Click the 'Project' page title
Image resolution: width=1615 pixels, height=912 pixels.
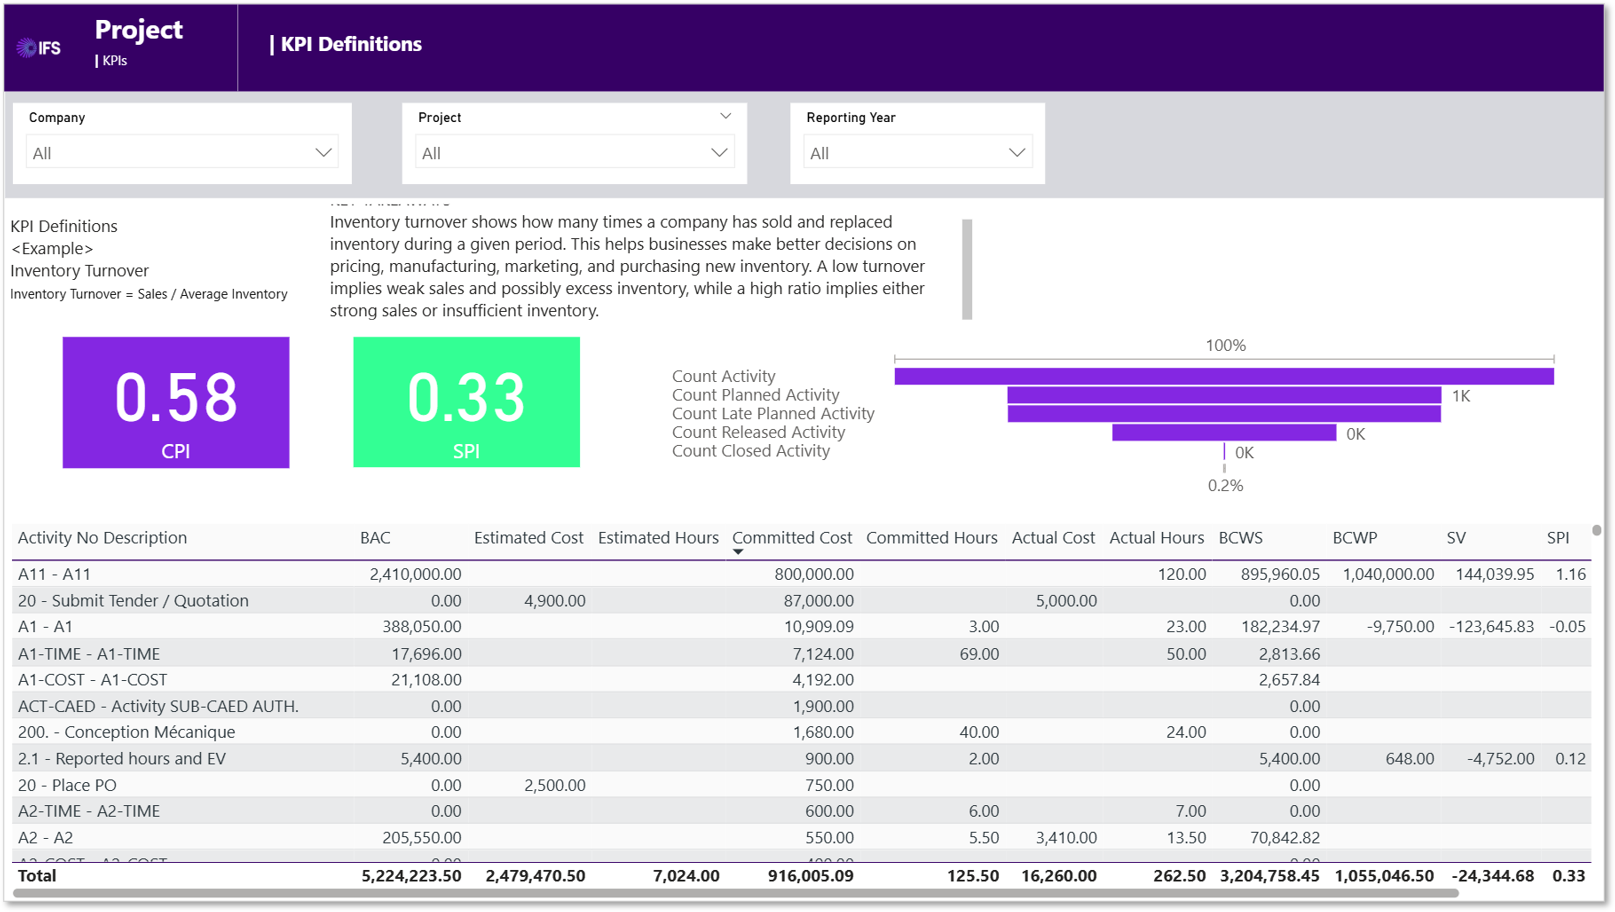pyautogui.click(x=139, y=30)
